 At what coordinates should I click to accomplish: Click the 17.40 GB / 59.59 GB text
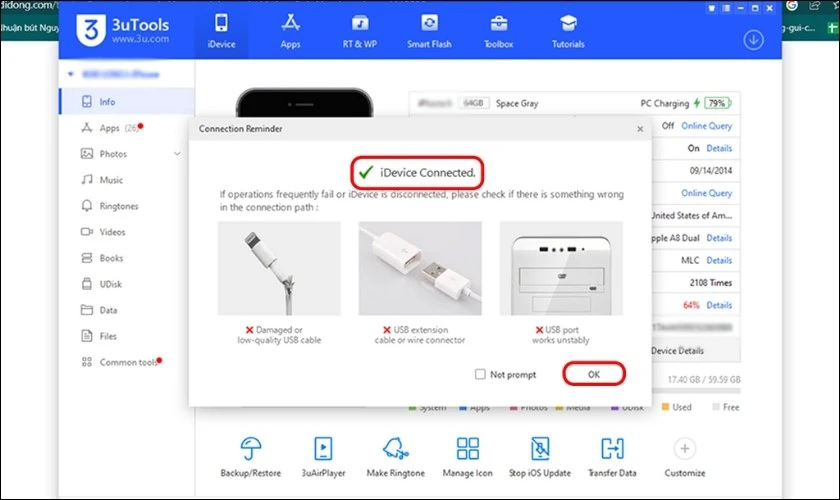click(x=704, y=379)
